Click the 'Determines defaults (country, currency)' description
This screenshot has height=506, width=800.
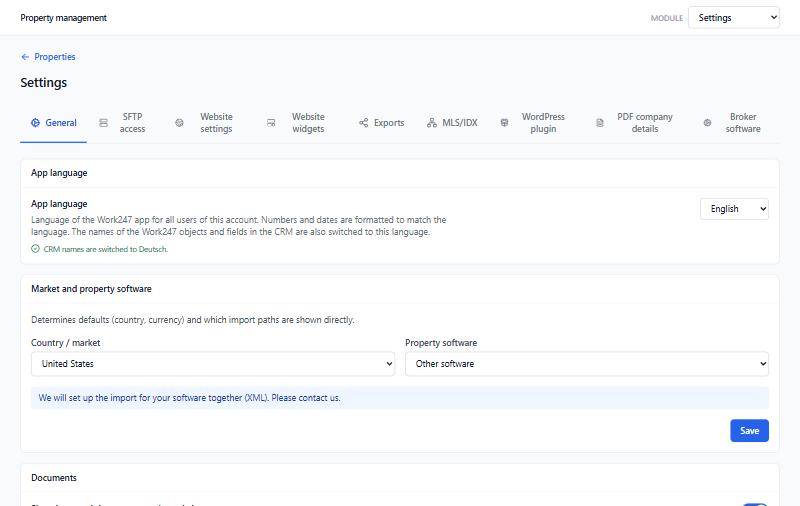pyautogui.click(x=192, y=320)
